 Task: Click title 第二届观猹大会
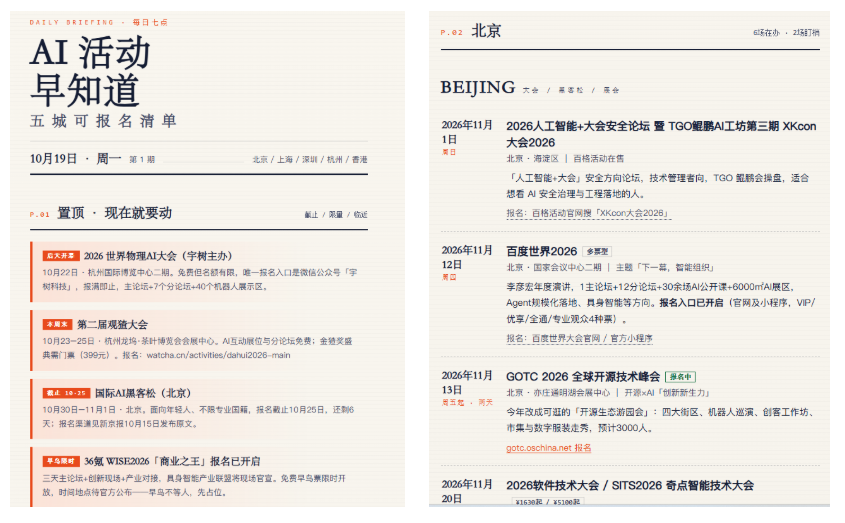112,325
